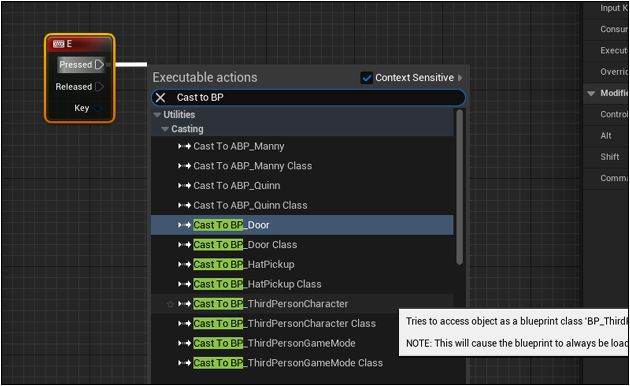Click the Pressed execution pin on E node
The image size is (630, 386).
point(99,64)
